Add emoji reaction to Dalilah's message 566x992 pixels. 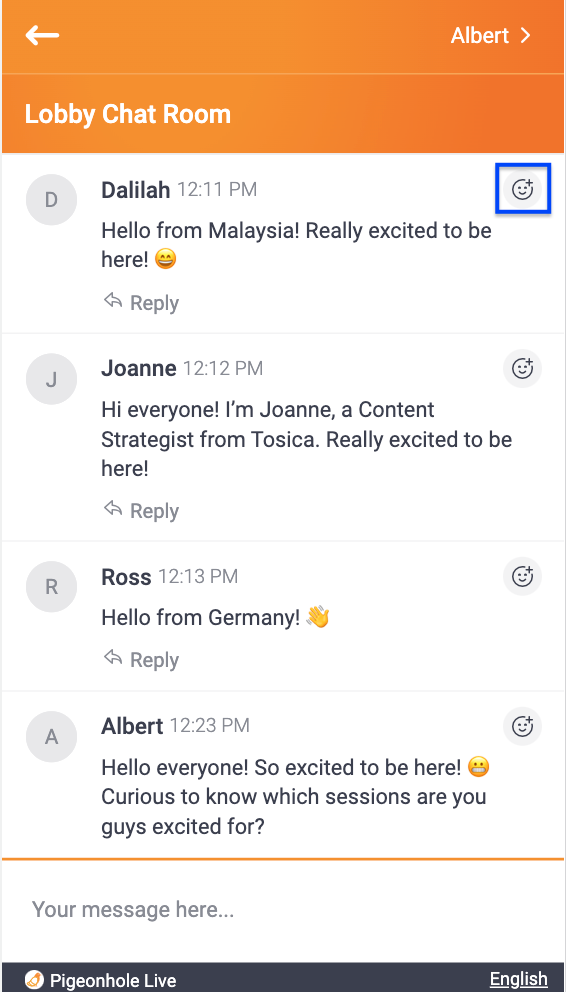pyautogui.click(x=522, y=189)
